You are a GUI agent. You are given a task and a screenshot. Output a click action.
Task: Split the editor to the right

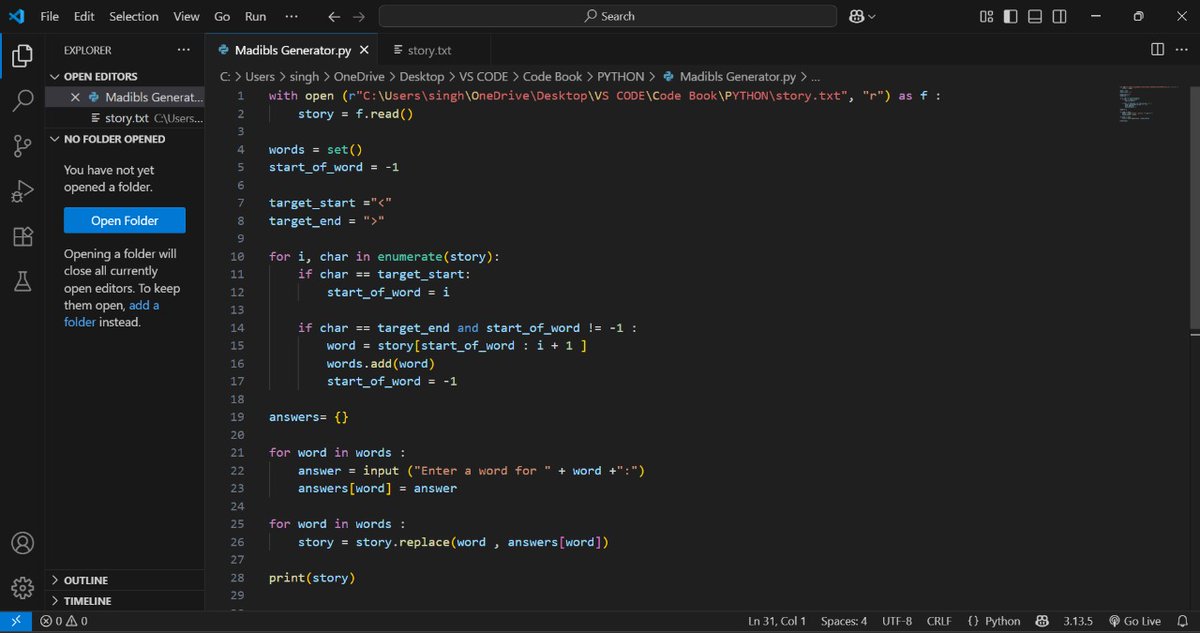click(x=1157, y=49)
